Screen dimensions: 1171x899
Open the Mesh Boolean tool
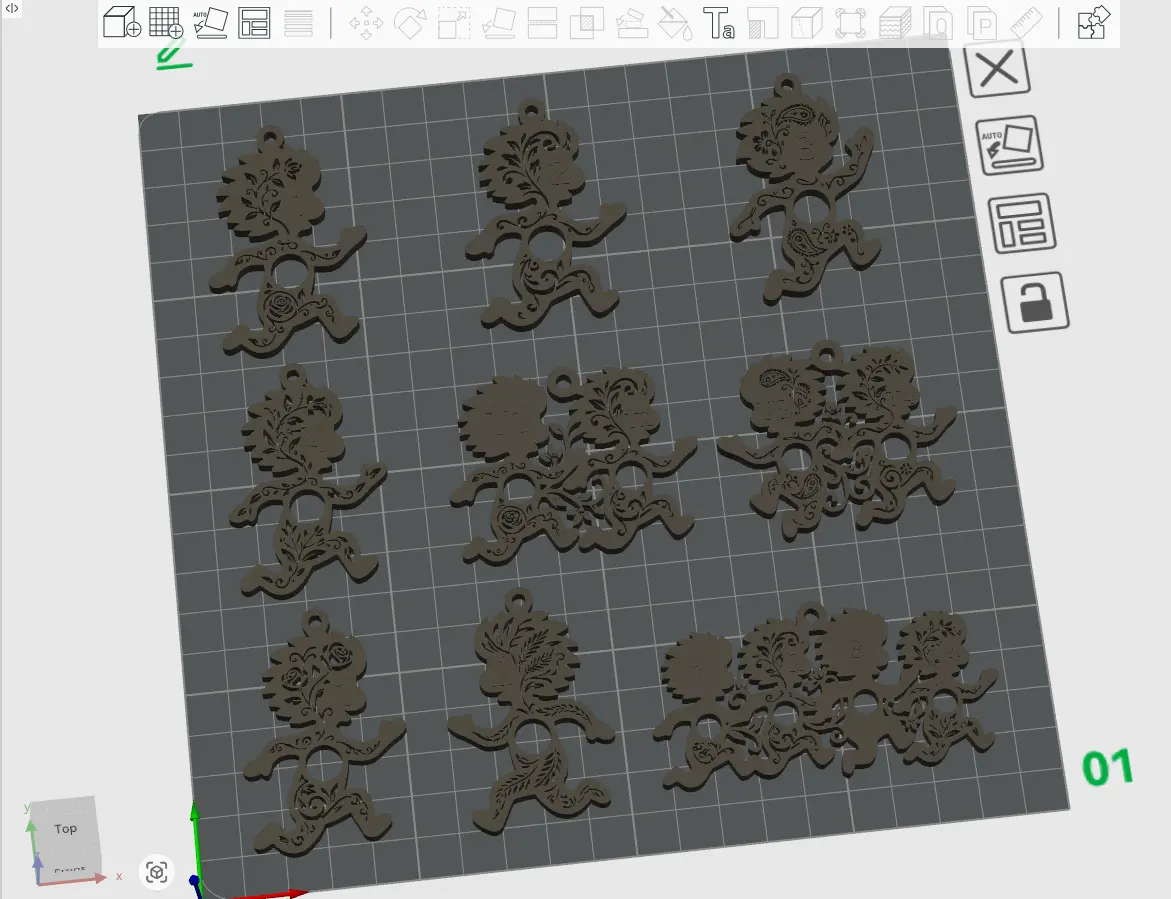click(x=586, y=23)
